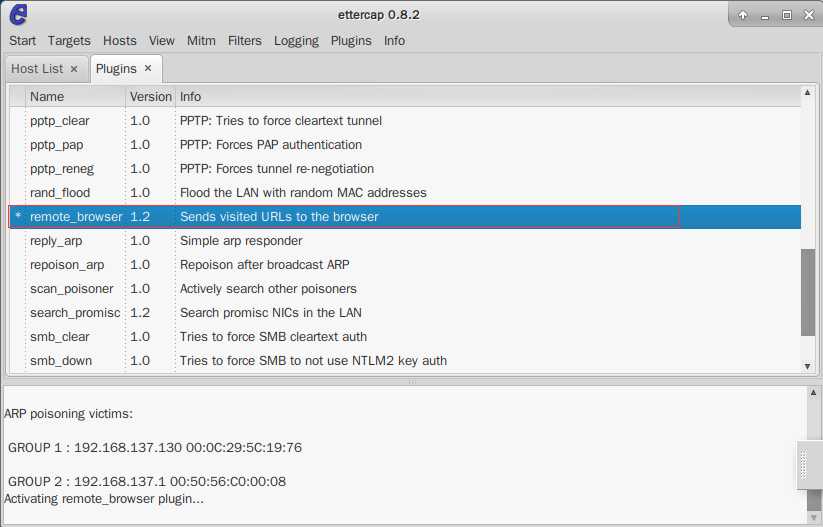
Task: Click the pane splitter handle between plugins and log
Action: [x=412, y=382]
